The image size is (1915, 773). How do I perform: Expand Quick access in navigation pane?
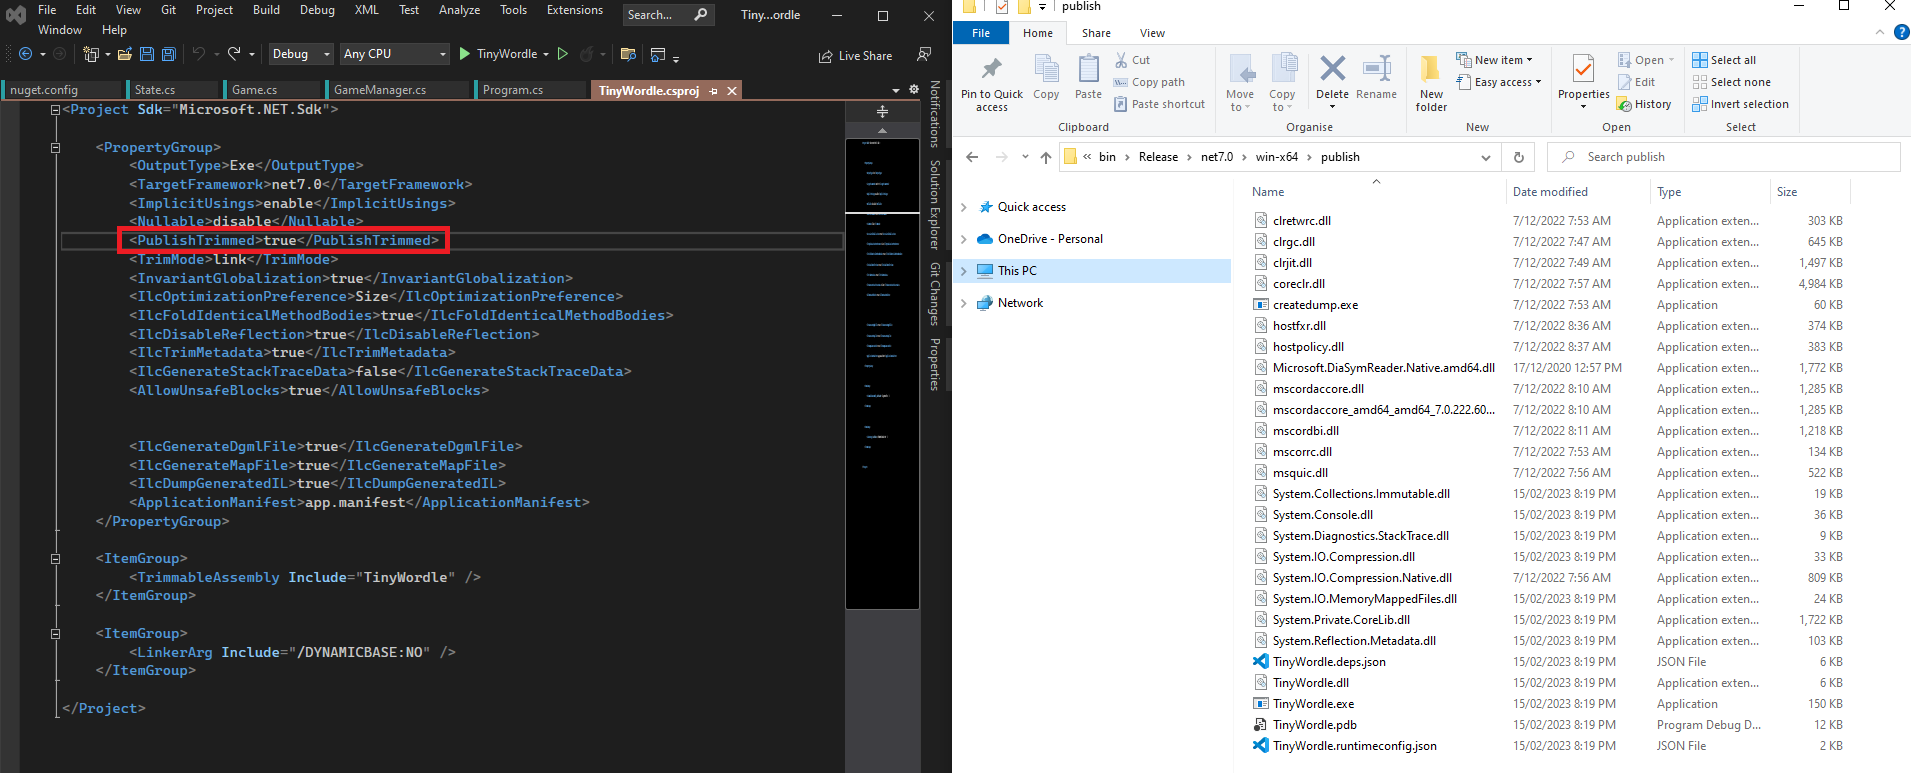point(964,207)
